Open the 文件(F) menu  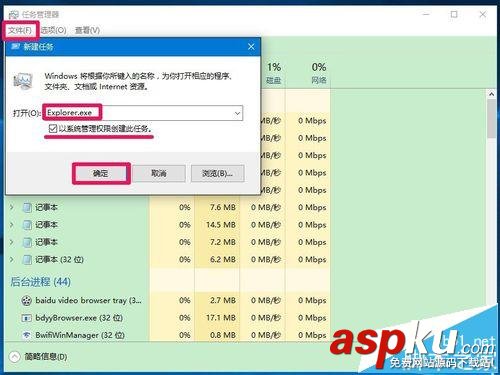coord(20,30)
